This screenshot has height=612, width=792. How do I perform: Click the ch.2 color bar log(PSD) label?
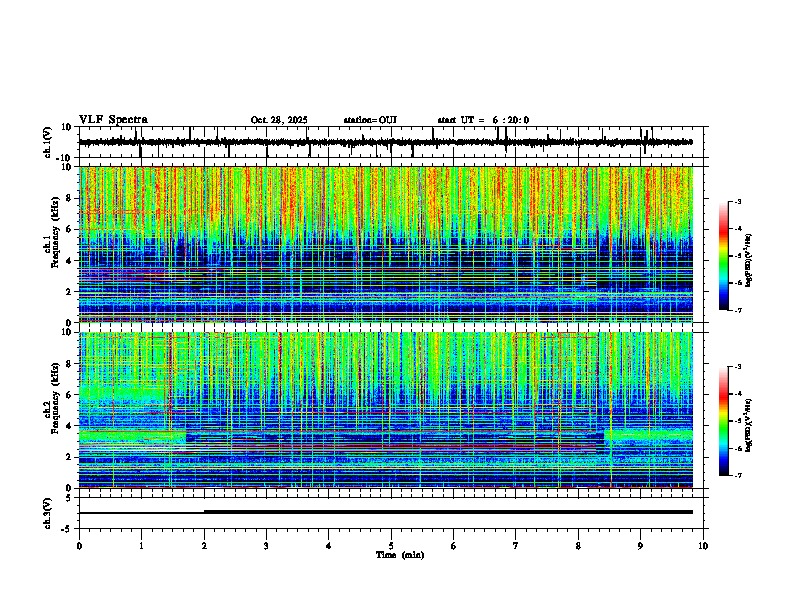[748, 425]
